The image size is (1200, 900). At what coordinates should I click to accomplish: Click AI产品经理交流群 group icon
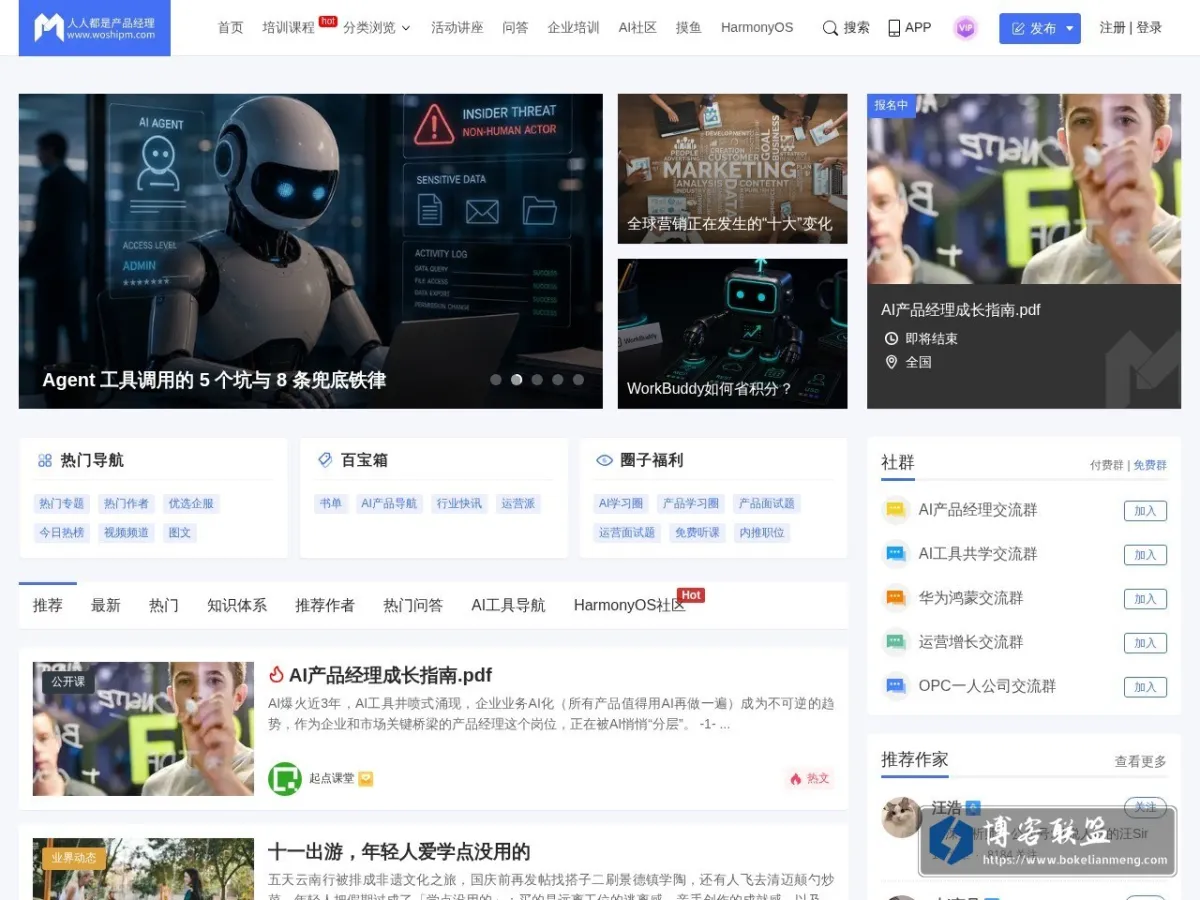(895, 510)
